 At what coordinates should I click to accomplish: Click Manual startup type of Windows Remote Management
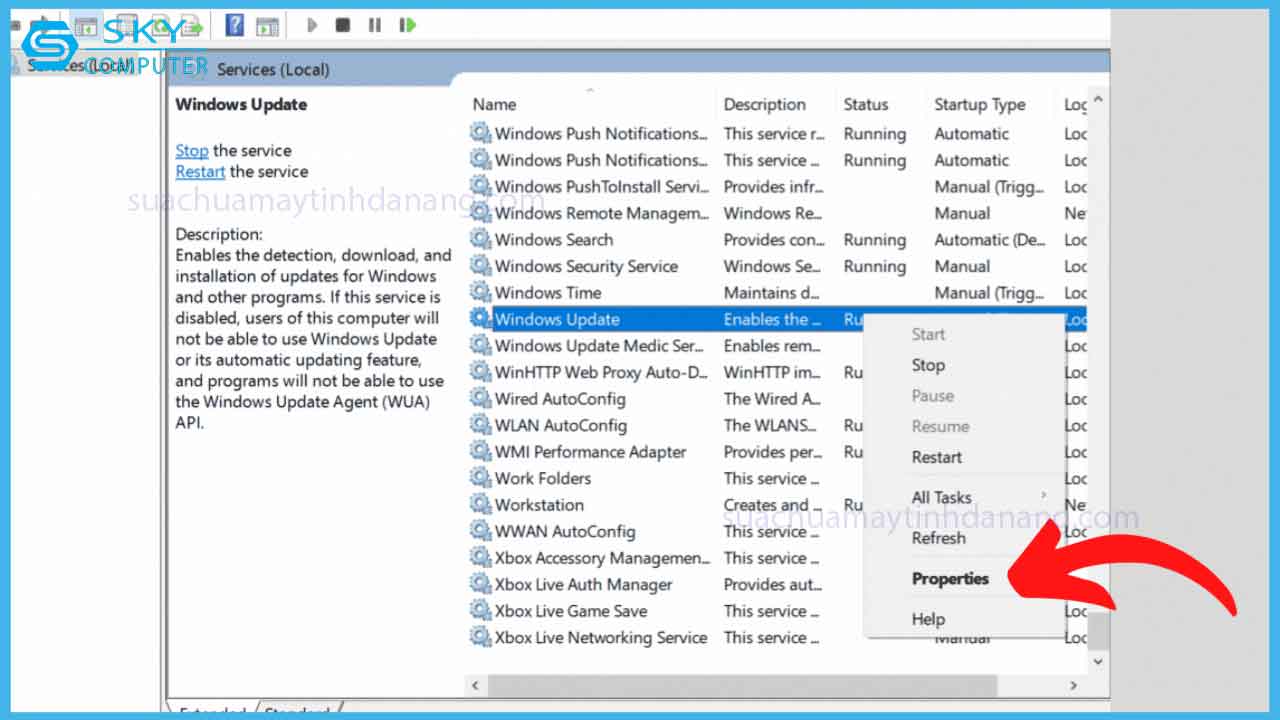[x=962, y=213]
